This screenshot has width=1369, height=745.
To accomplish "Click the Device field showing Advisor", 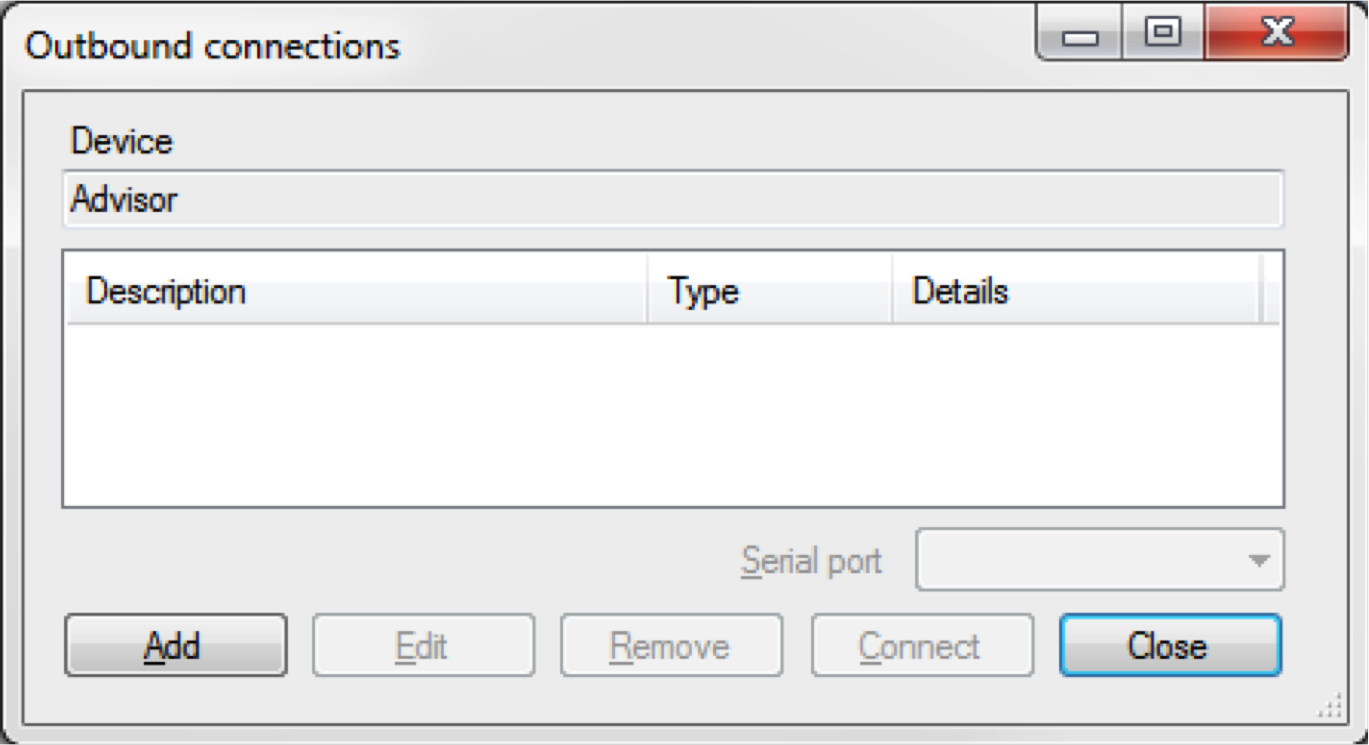I will click(x=672, y=200).
